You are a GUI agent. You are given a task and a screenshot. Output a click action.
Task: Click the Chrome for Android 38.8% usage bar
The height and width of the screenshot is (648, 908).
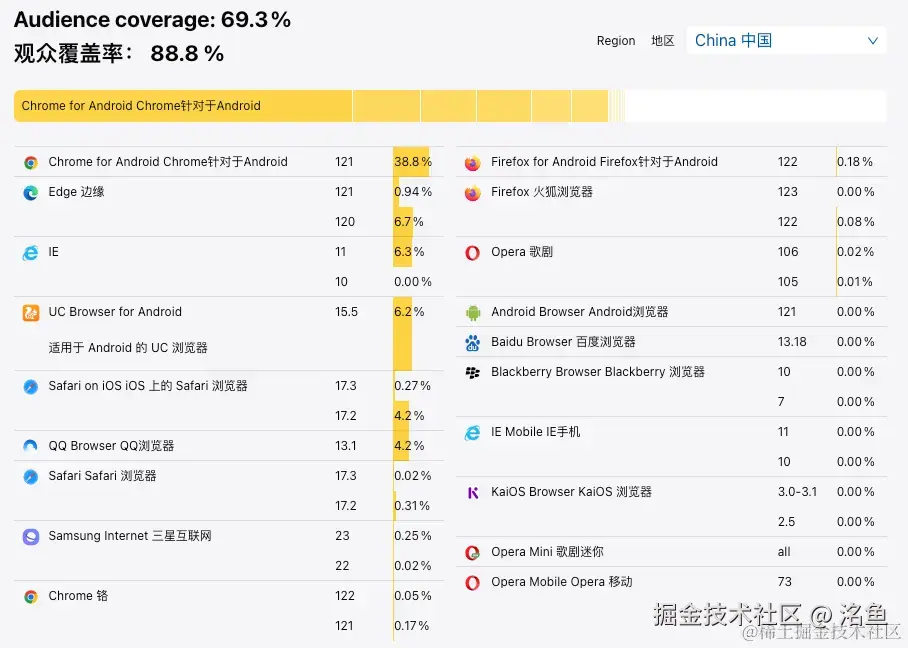click(412, 162)
